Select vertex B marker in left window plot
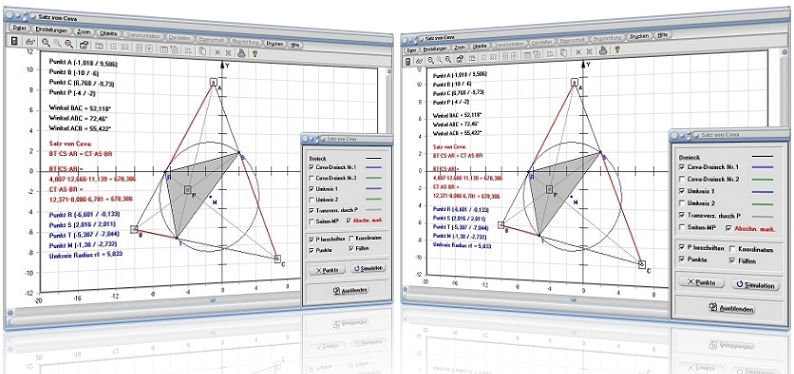This screenshot has width=794, height=374. pyautogui.click(x=134, y=229)
